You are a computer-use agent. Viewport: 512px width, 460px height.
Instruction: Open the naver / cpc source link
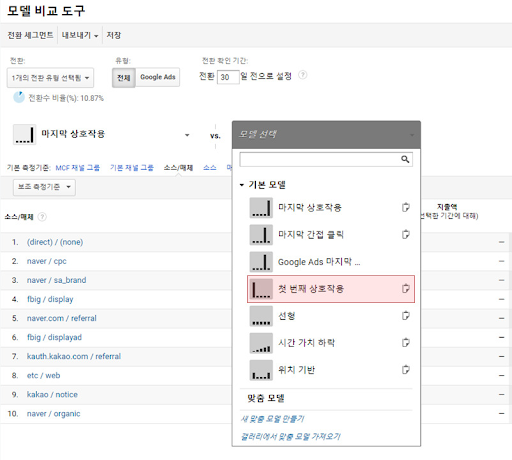click(47, 261)
